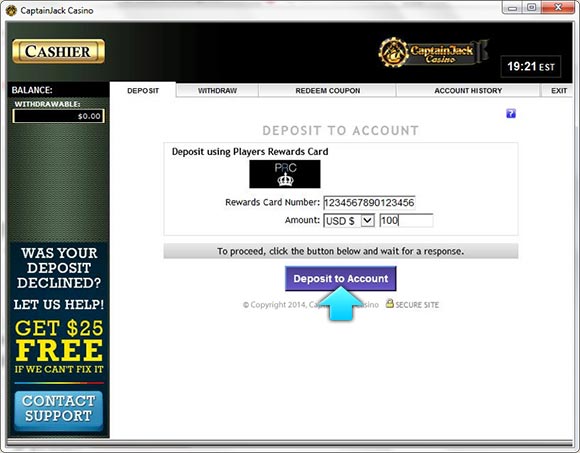The width and height of the screenshot is (580, 453).
Task: Focus the Rewards Card Number field
Action: point(369,203)
